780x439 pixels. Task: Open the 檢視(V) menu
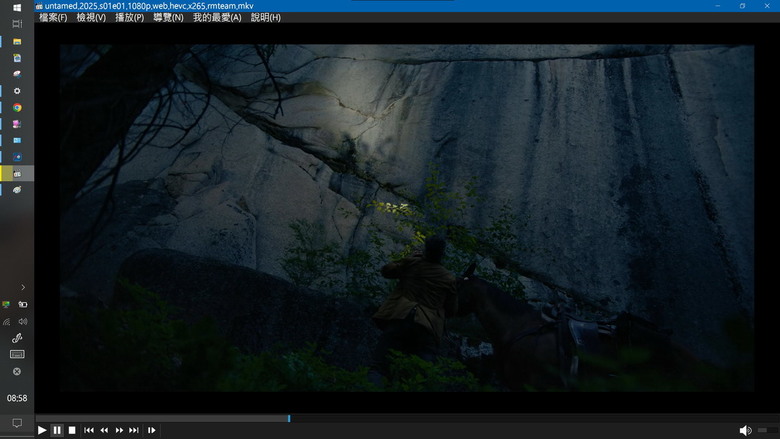tap(91, 17)
